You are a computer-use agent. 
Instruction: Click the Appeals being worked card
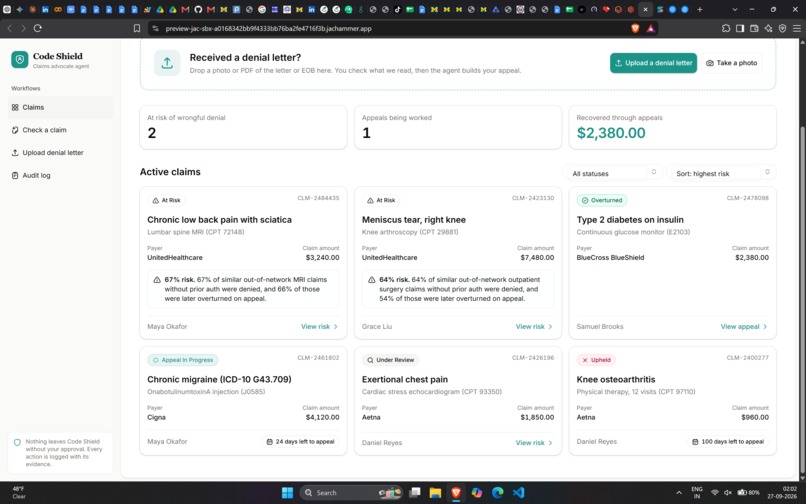458,128
